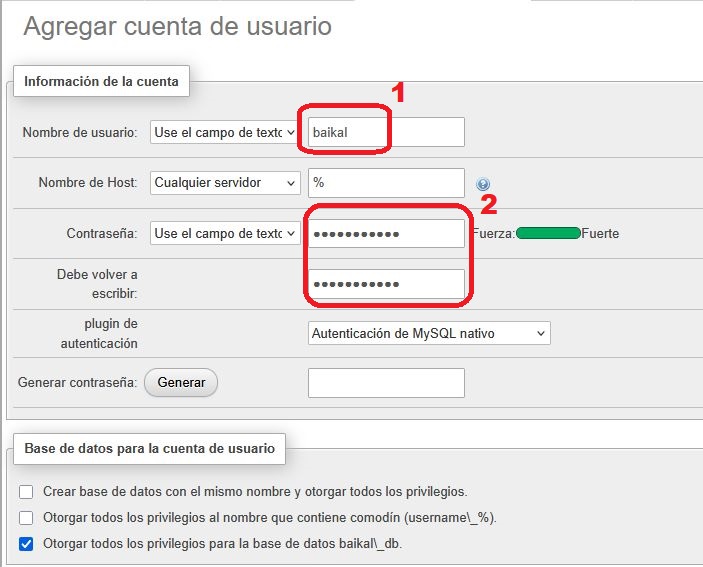Screen dimensions: 703x567
Task: Focus the Contraseña password field
Action: 385,234
